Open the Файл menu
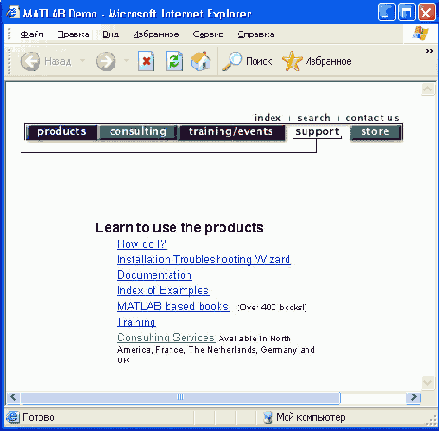Viewport: 439px width, 431px height. click(x=32, y=34)
